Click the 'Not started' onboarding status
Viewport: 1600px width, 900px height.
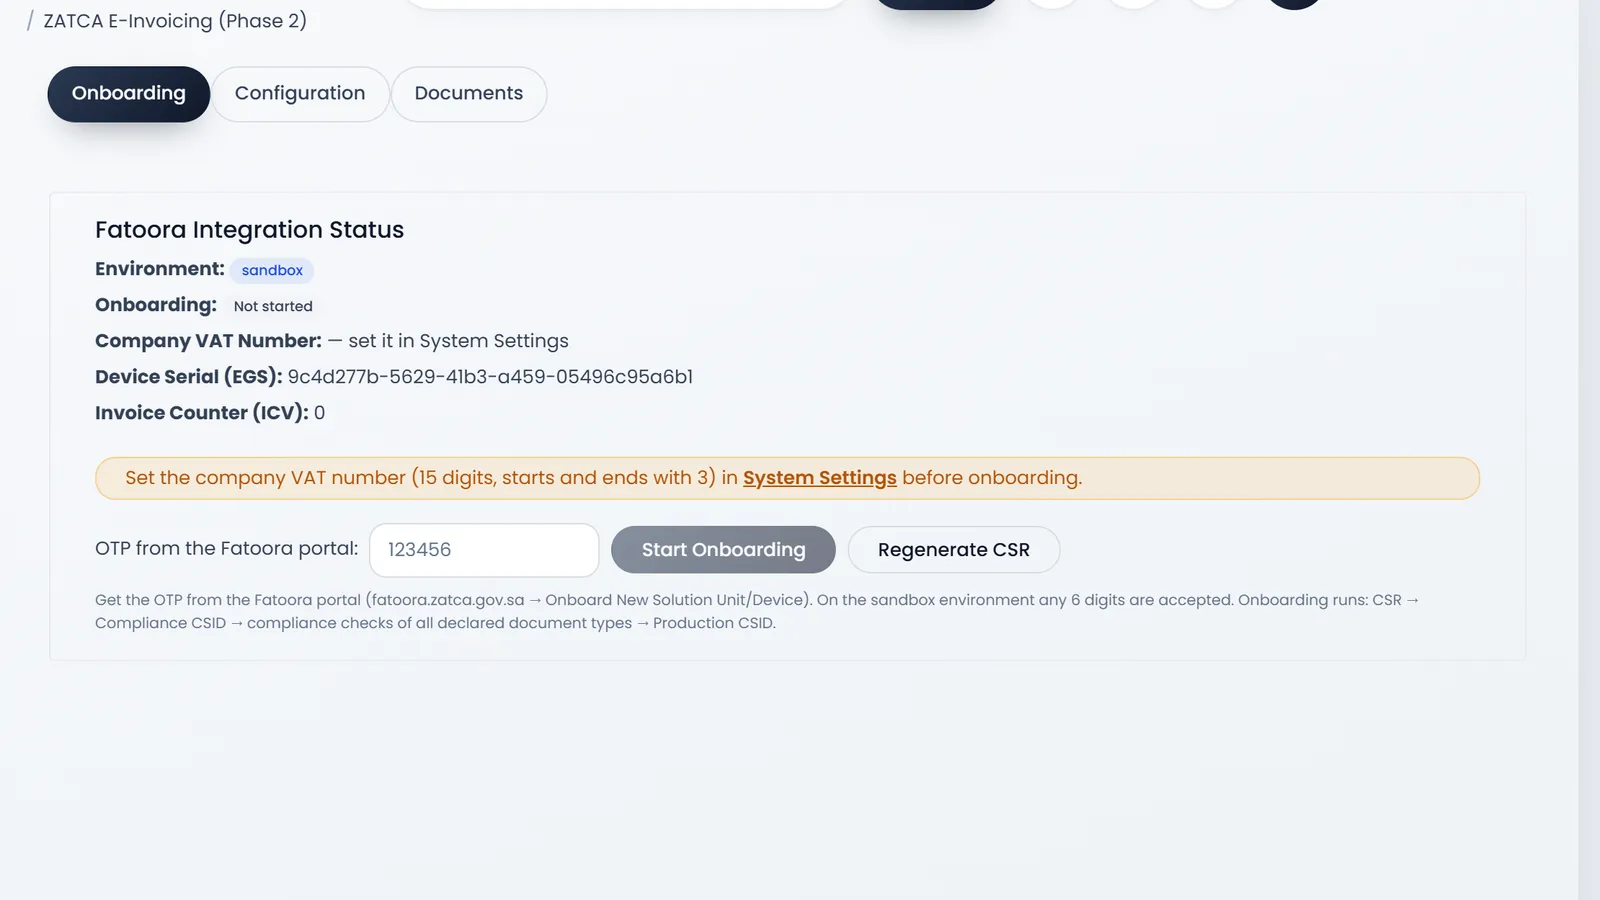273,306
